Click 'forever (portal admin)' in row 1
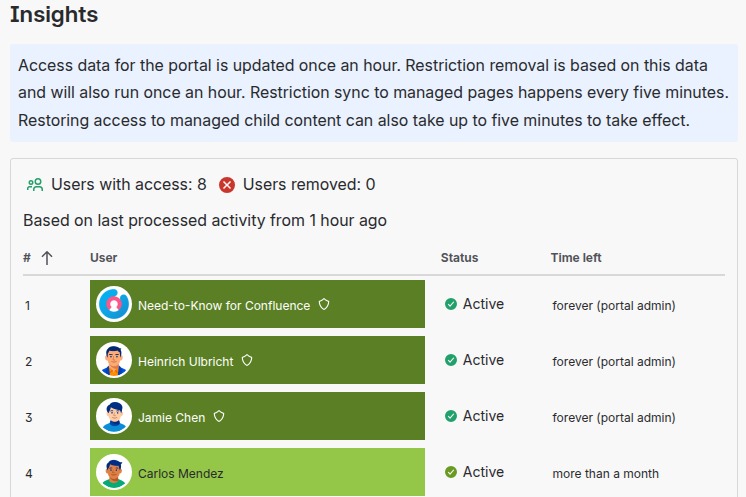Image resolution: width=746 pixels, height=497 pixels. 614,305
